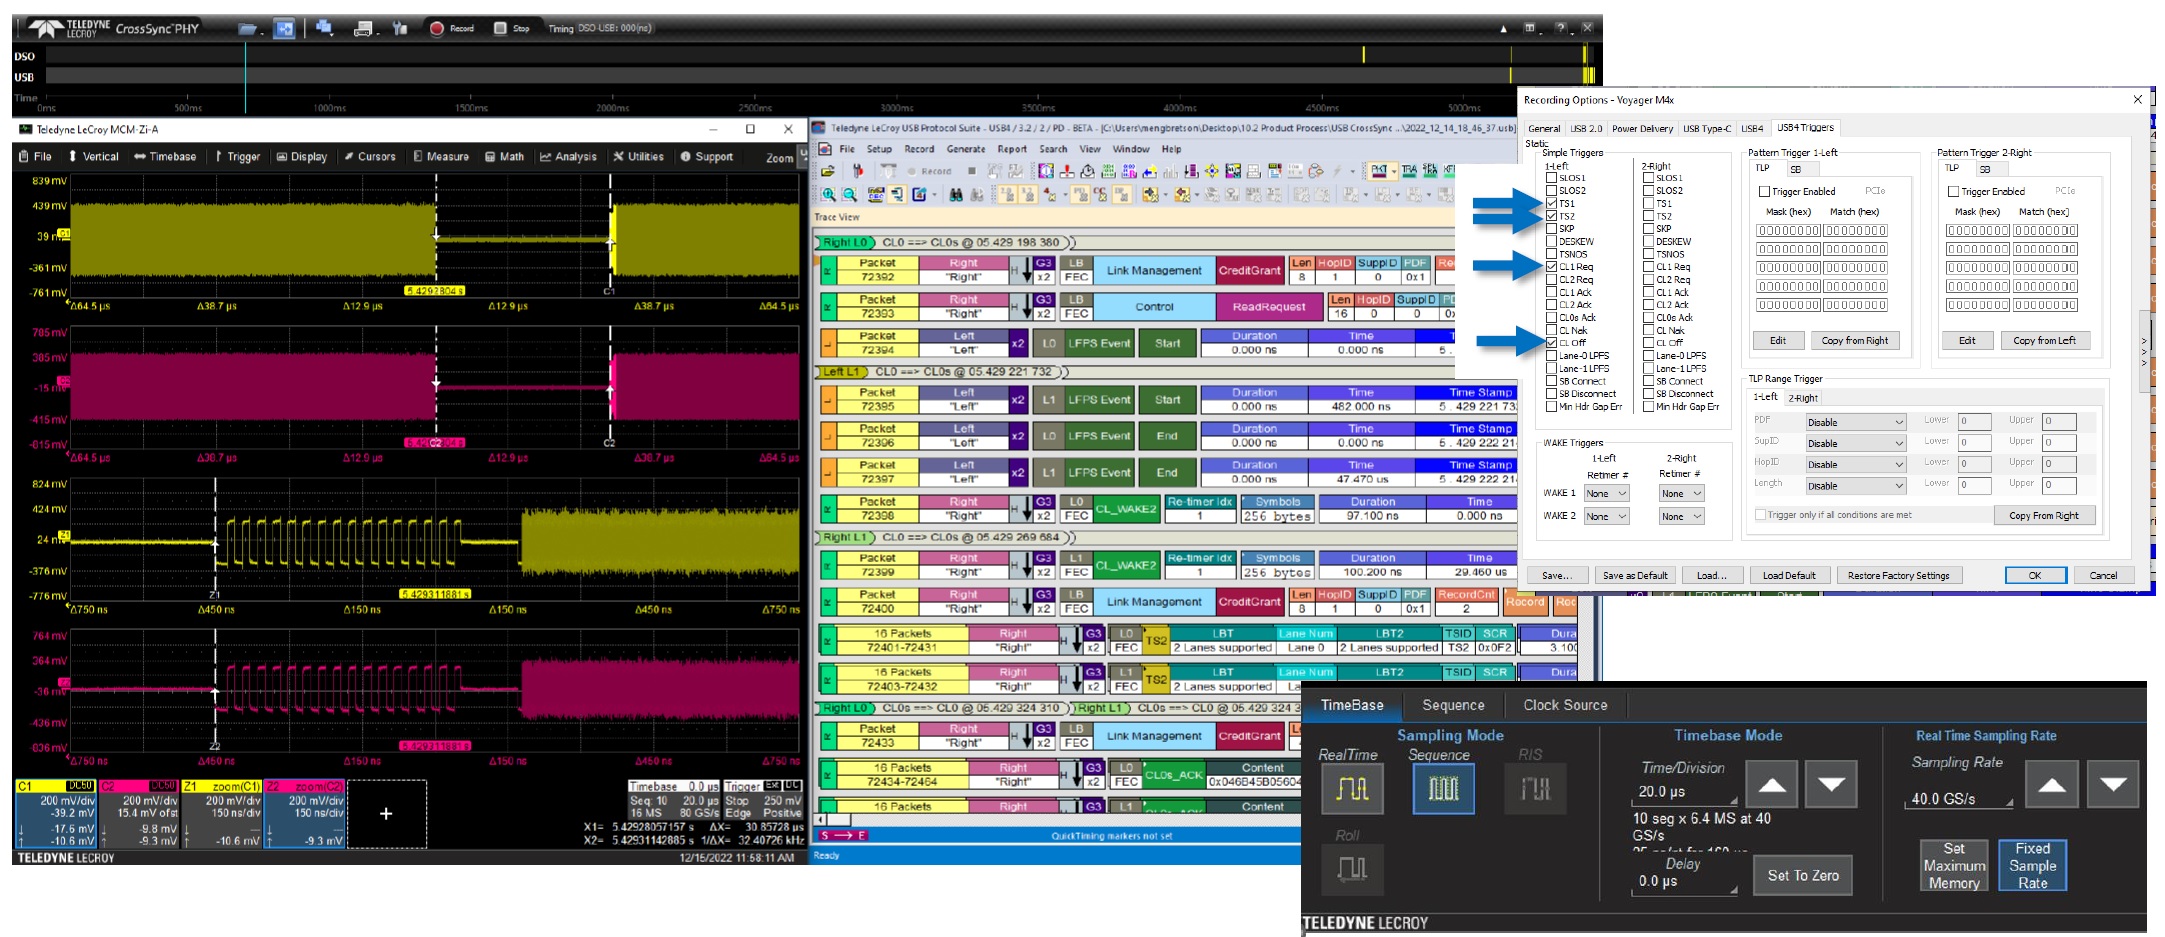This screenshot has width=2165, height=937.
Task: Check SLOS1 in 1-Left simple triggers
Action: [1551, 178]
